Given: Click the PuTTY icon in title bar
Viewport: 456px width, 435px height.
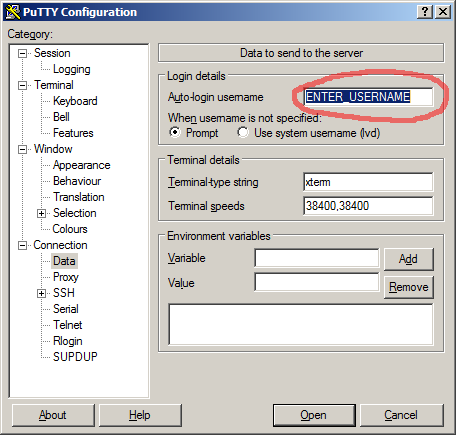Looking at the screenshot, I should [13, 12].
